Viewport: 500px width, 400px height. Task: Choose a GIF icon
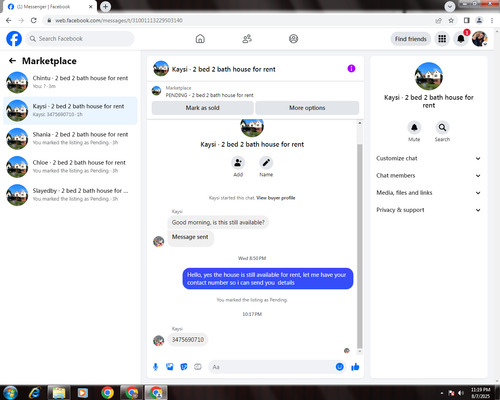(x=198, y=367)
